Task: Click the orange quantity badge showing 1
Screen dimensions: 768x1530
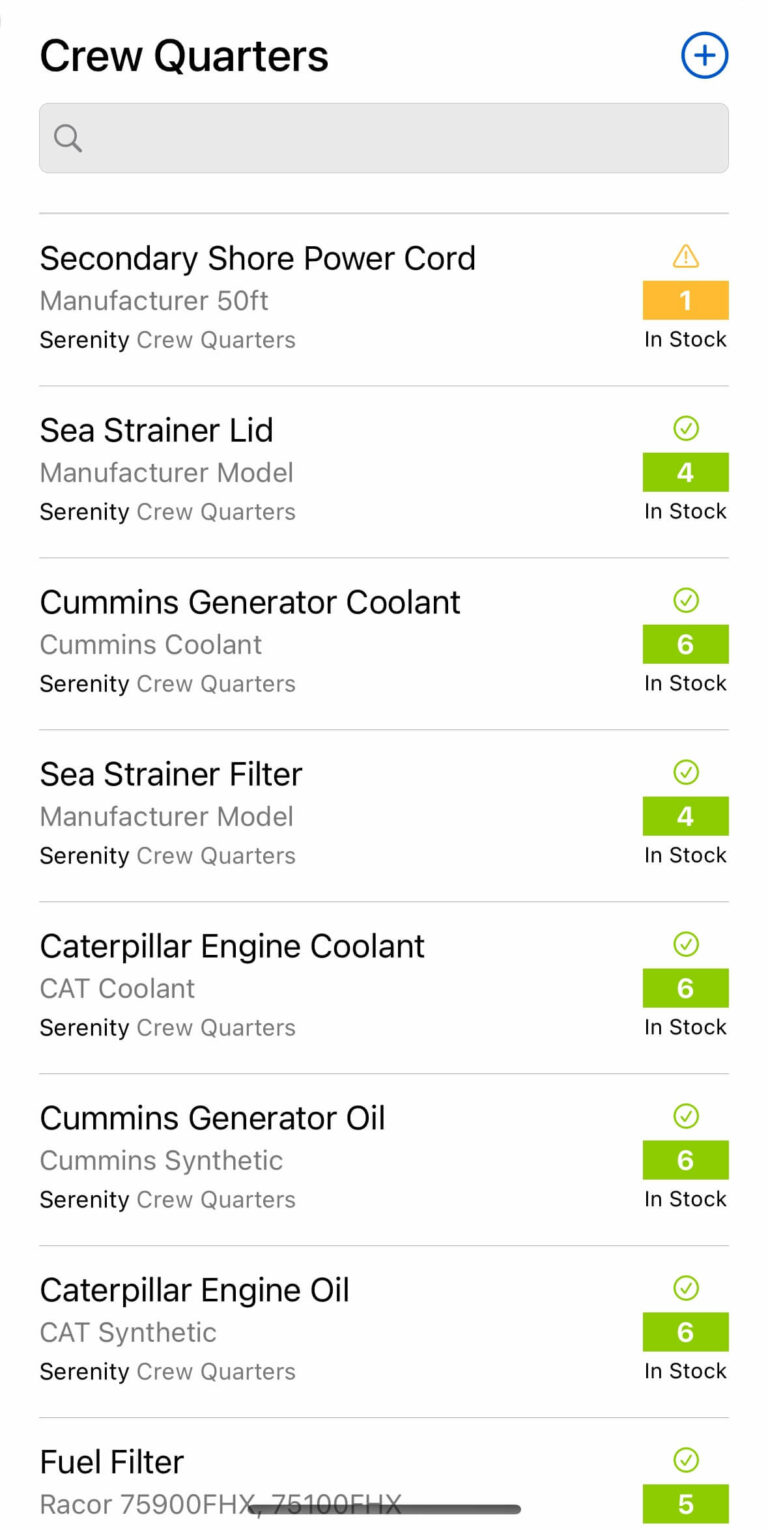Action: (685, 300)
